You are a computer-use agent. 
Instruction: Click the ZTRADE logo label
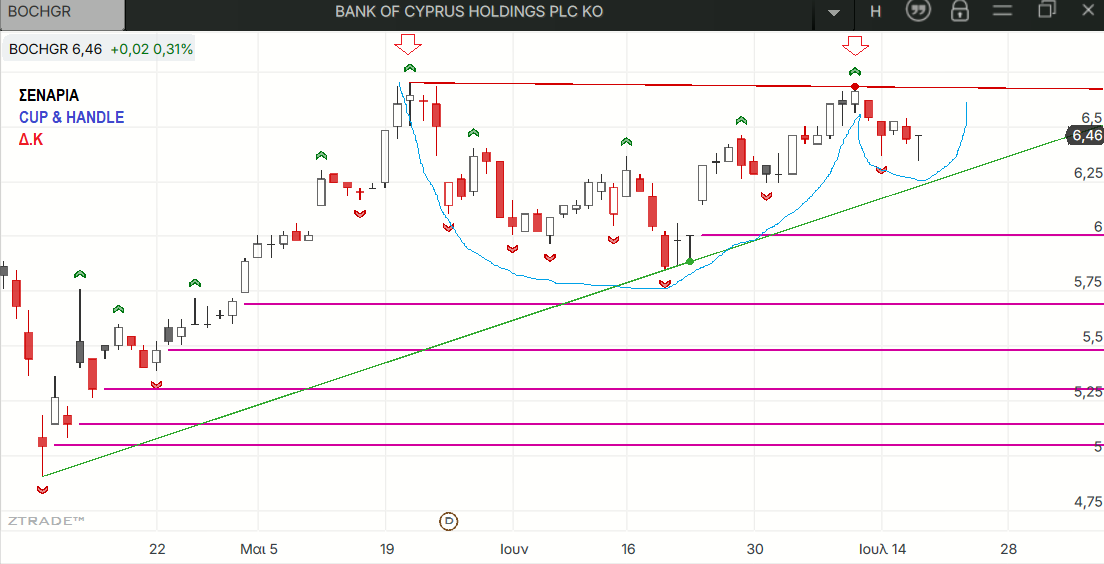click(x=46, y=521)
